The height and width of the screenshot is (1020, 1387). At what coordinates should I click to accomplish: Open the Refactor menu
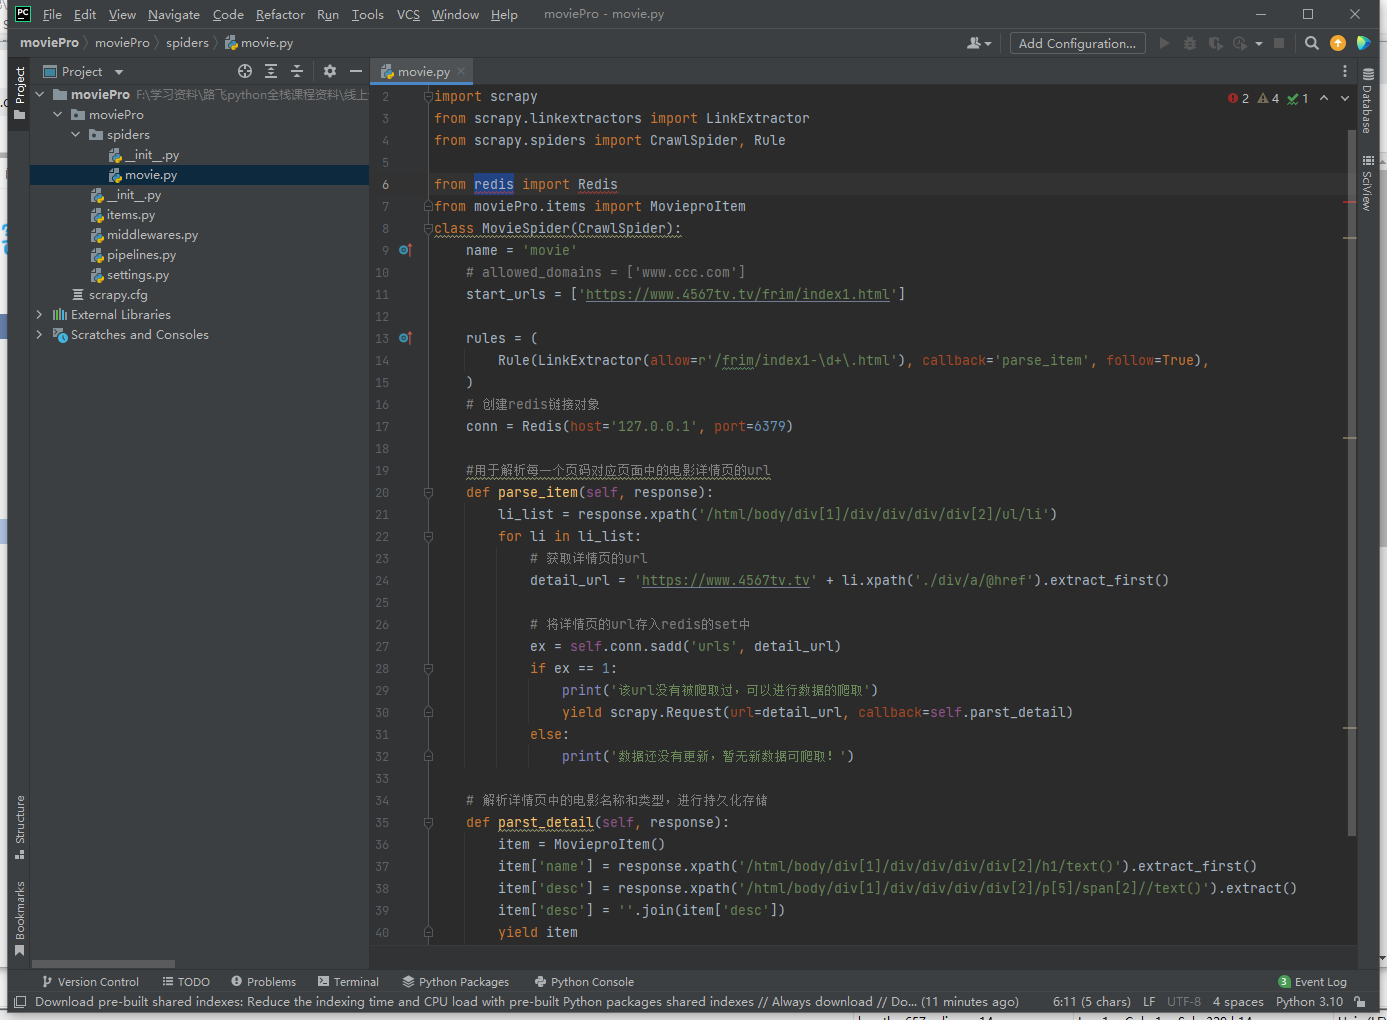coord(280,14)
